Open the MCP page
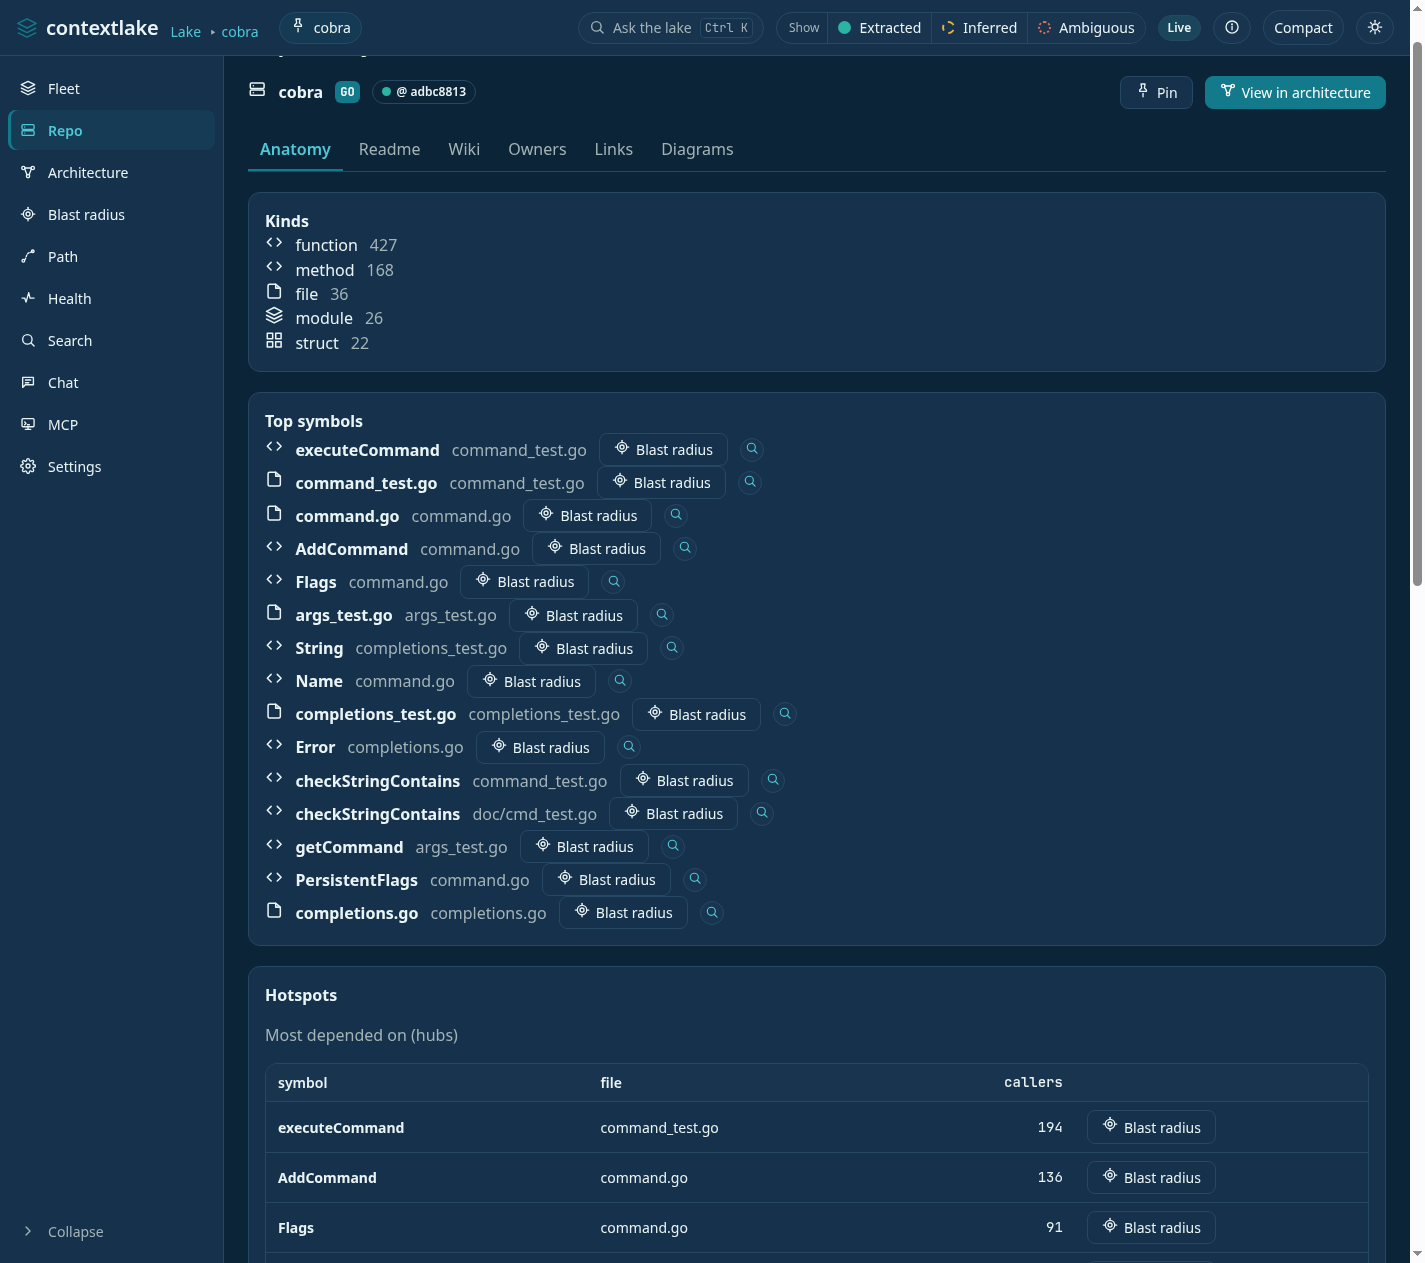Image resolution: width=1425 pixels, height=1263 pixels. 111,425
